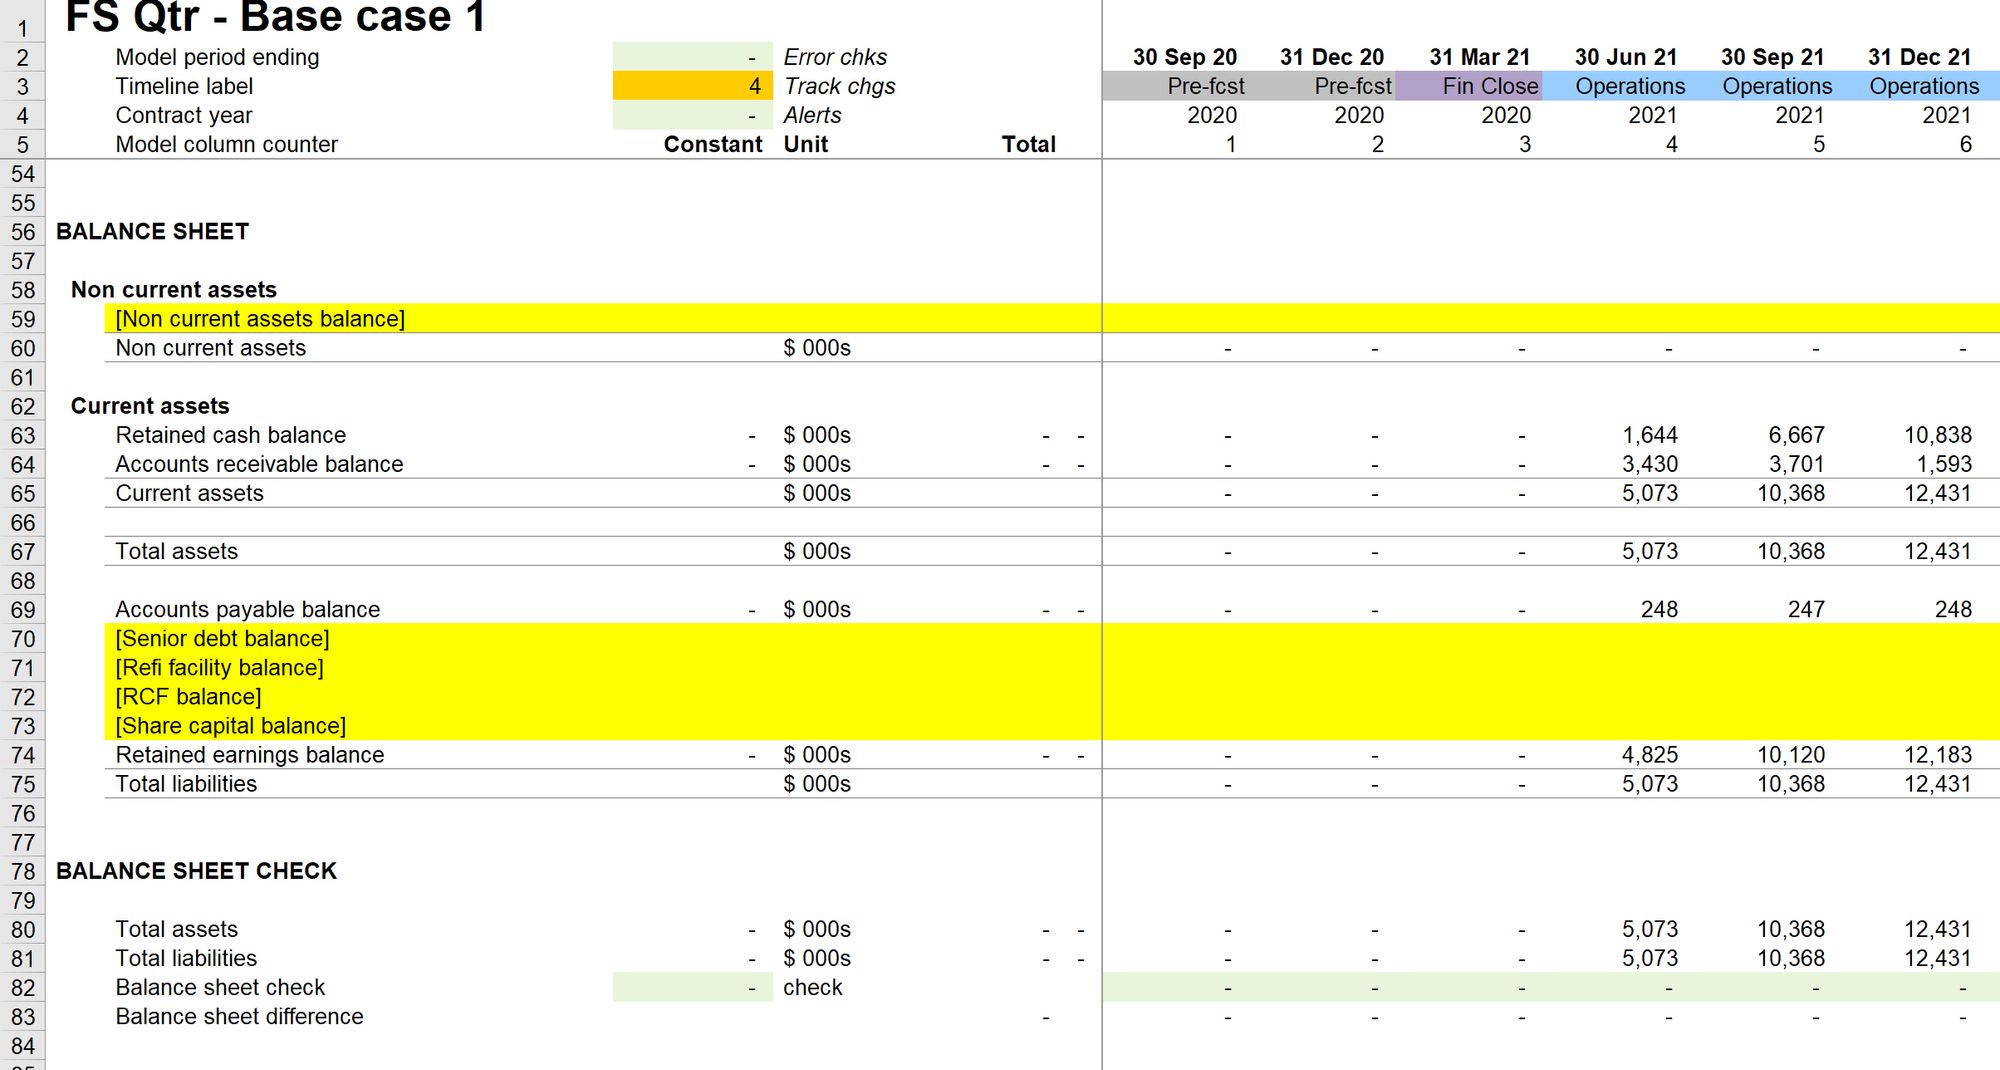Click the 'Model column counter' label
Viewport: 2000px width, 1070px height.
(x=226, y=144)
